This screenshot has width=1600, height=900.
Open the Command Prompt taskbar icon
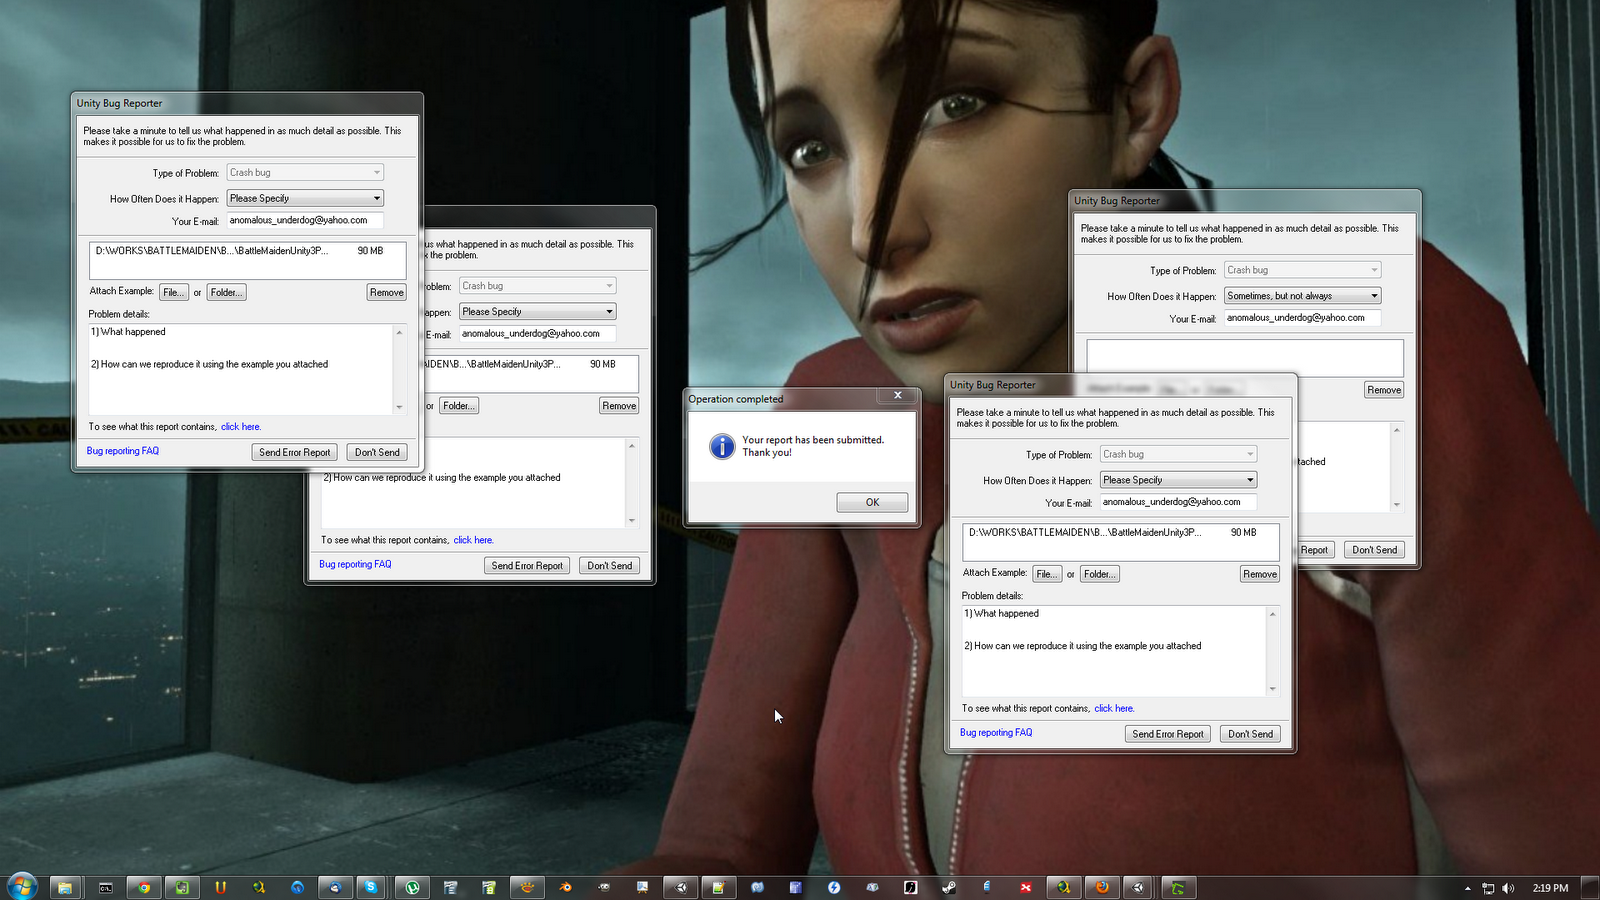(105, 887)
